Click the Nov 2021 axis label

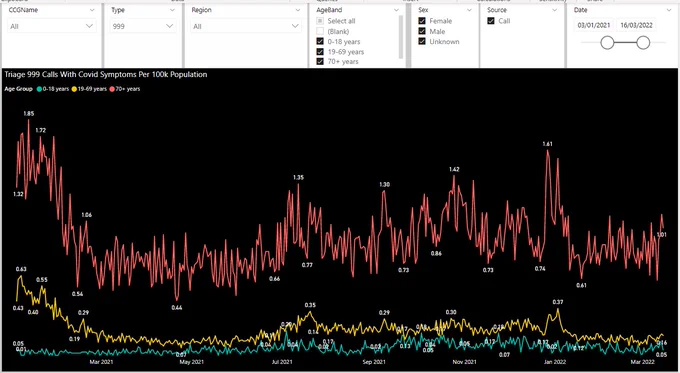tap(464, 362)
